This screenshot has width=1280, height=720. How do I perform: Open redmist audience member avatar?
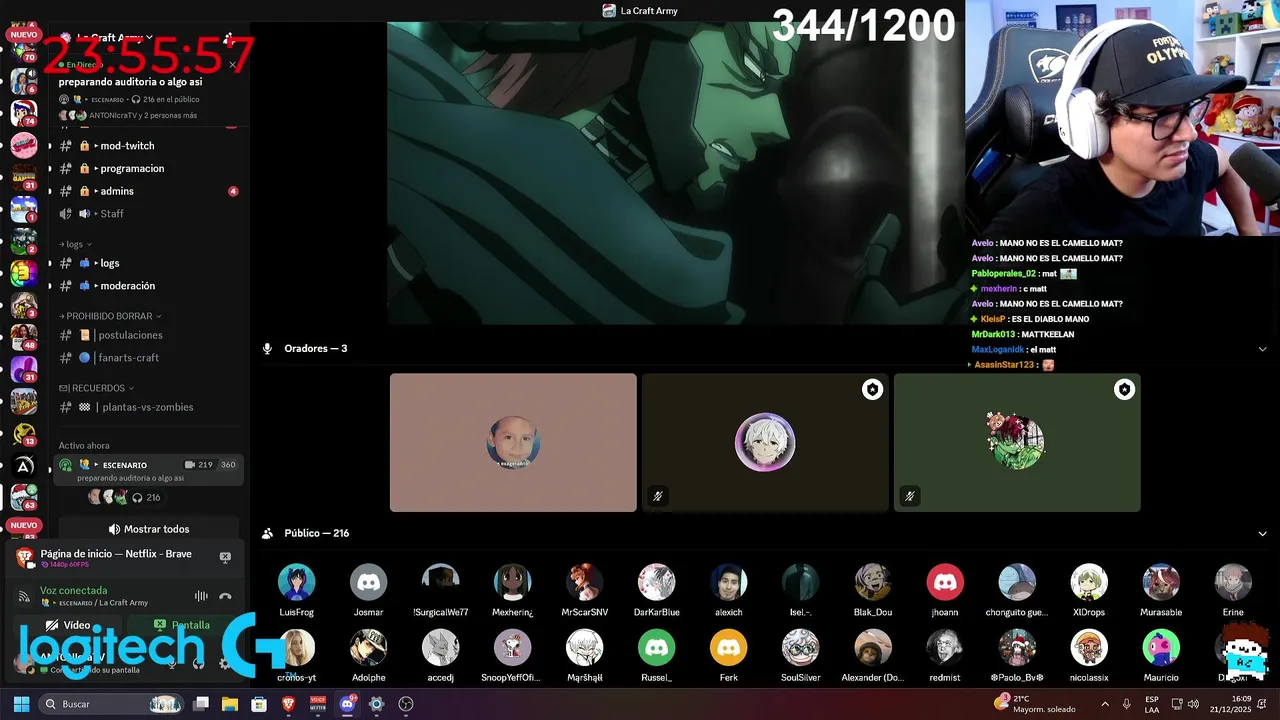pyautogui.click(x=944, y=648)
